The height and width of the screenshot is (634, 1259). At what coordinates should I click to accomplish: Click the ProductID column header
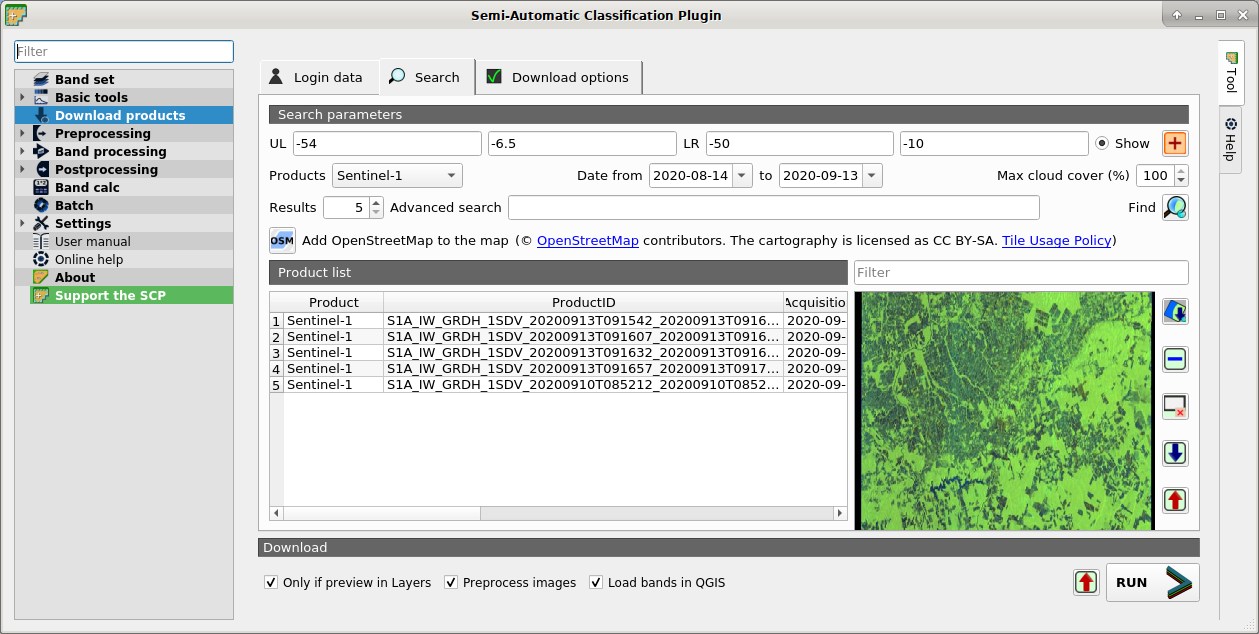click(584, 302)
